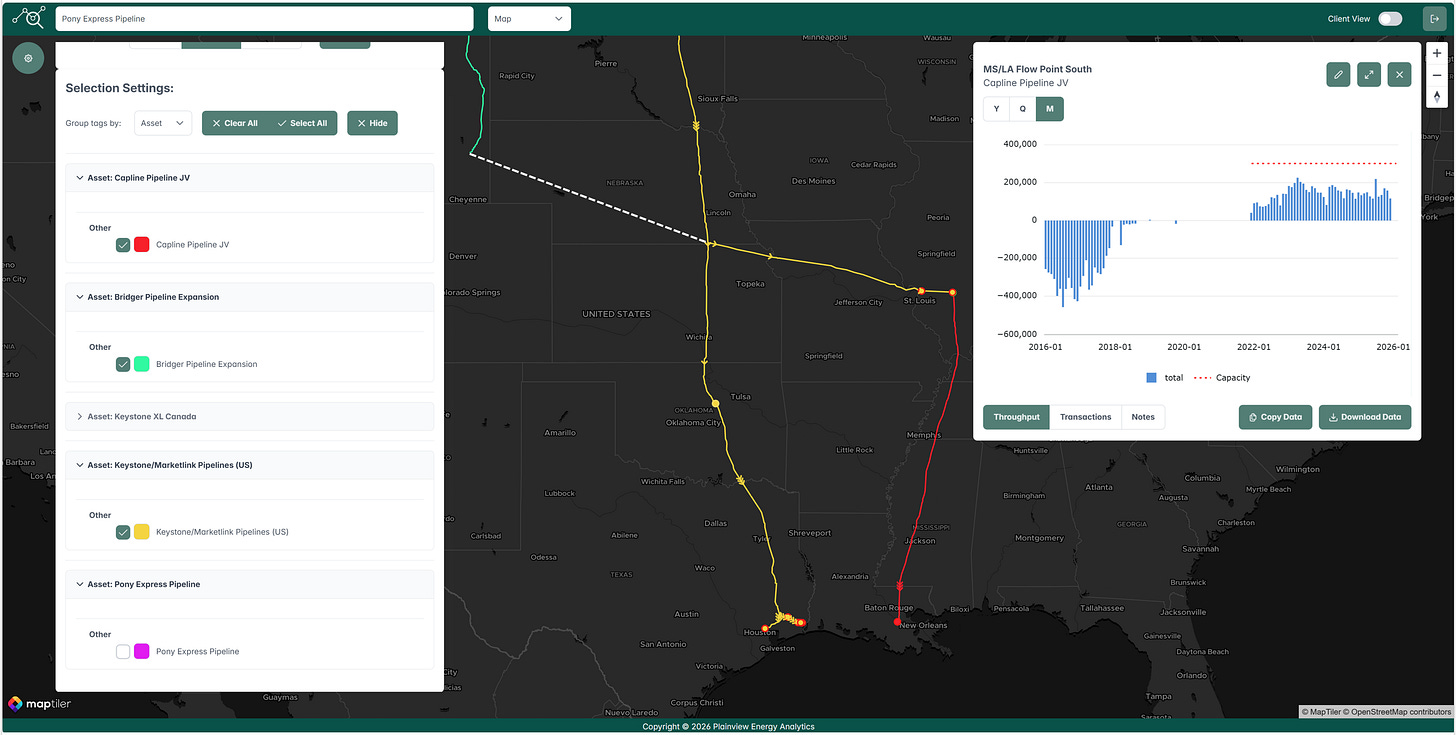
Task: Expand the chart panel to fullscreen
Action: tap(1369, 73)
